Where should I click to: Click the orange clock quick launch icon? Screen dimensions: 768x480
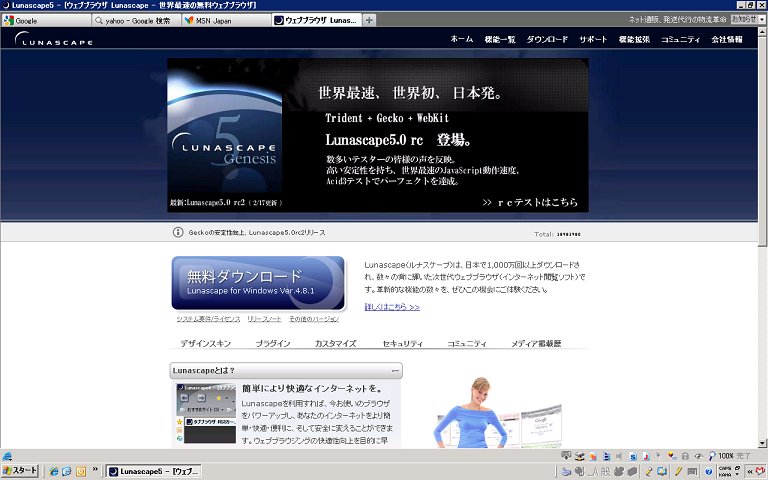[x=80, y=471]
